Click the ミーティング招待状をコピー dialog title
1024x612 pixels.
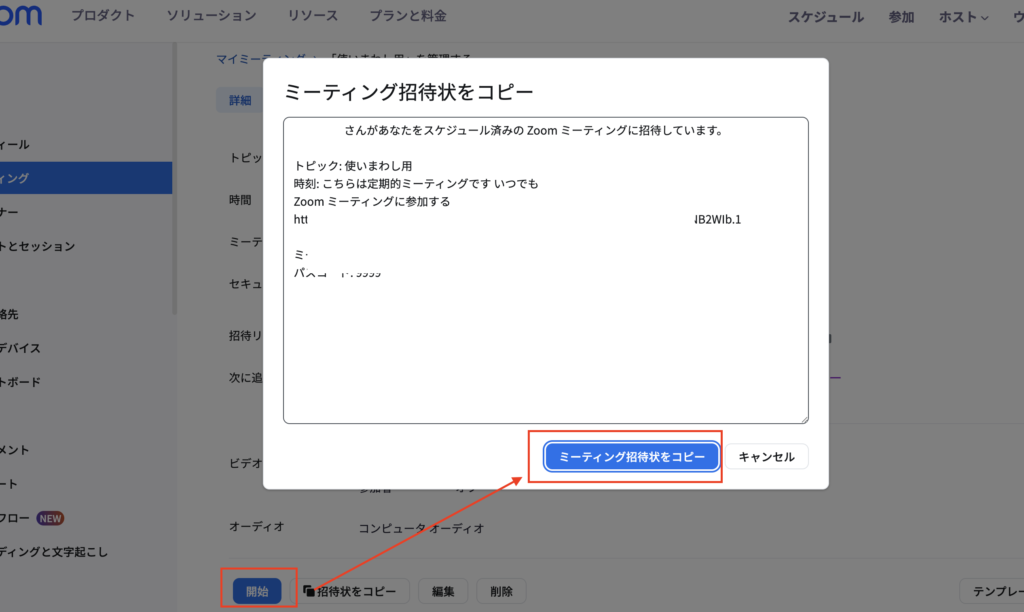click(408, 91)
